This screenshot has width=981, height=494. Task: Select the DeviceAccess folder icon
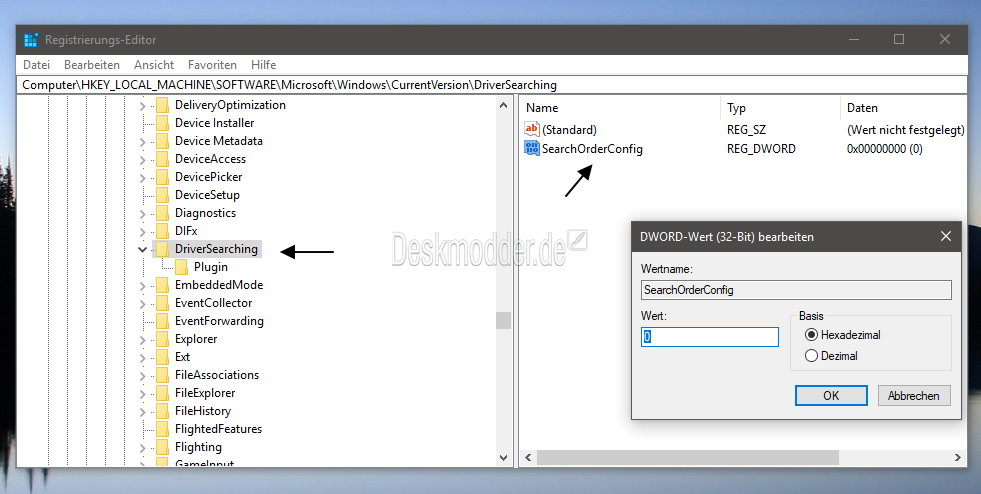click(162, 159)
